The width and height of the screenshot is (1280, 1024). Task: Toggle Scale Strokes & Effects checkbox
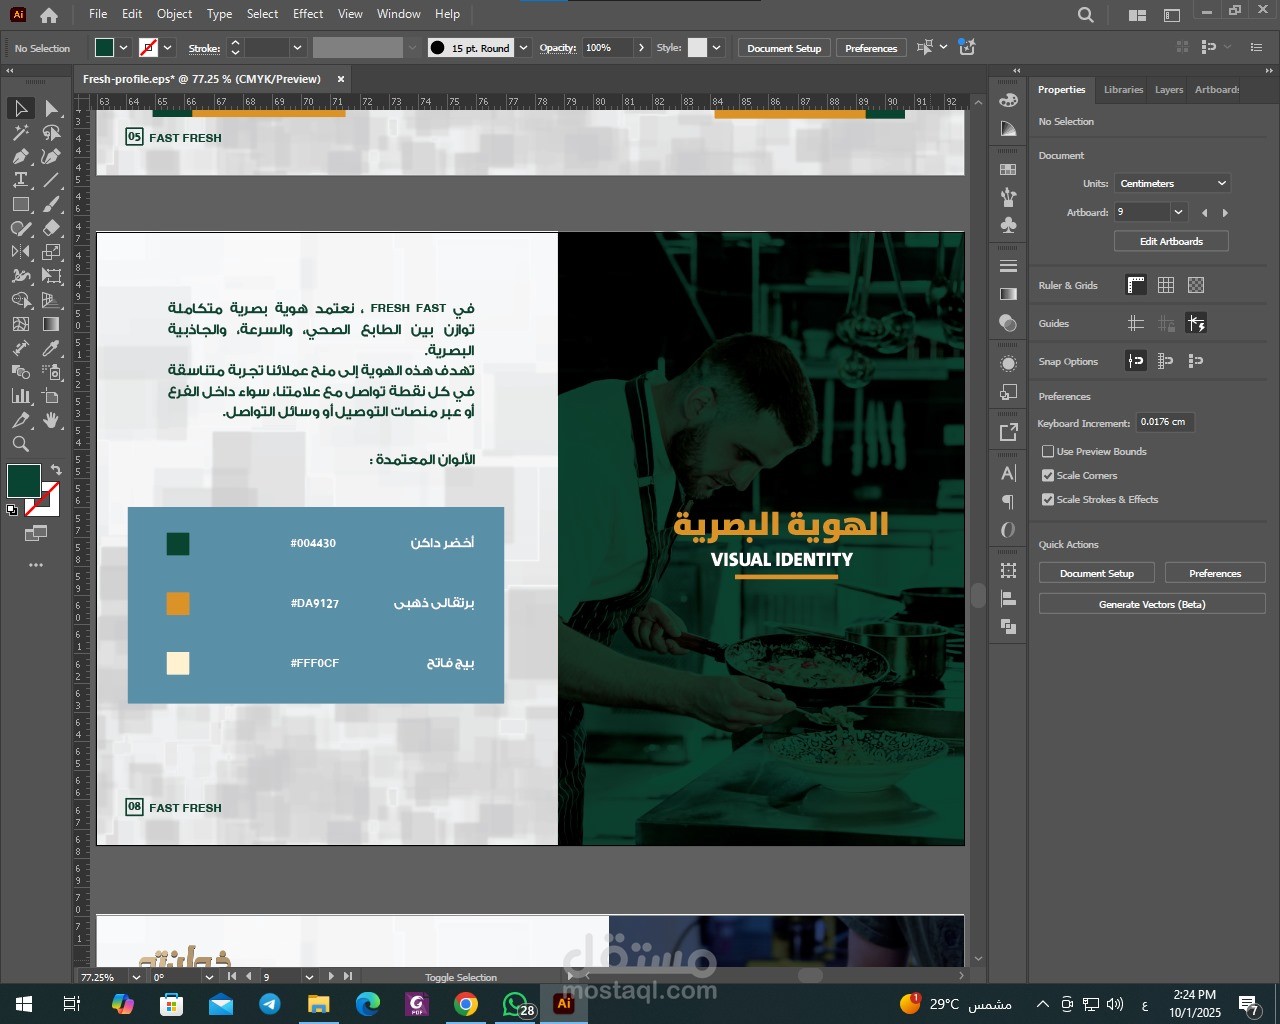(x=1048, y=499)
